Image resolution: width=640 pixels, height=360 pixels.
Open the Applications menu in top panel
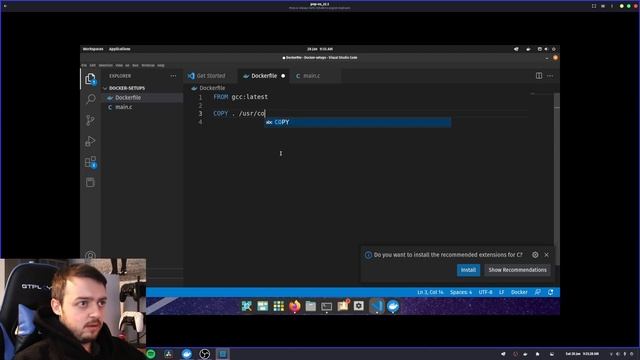coord(120,49)
